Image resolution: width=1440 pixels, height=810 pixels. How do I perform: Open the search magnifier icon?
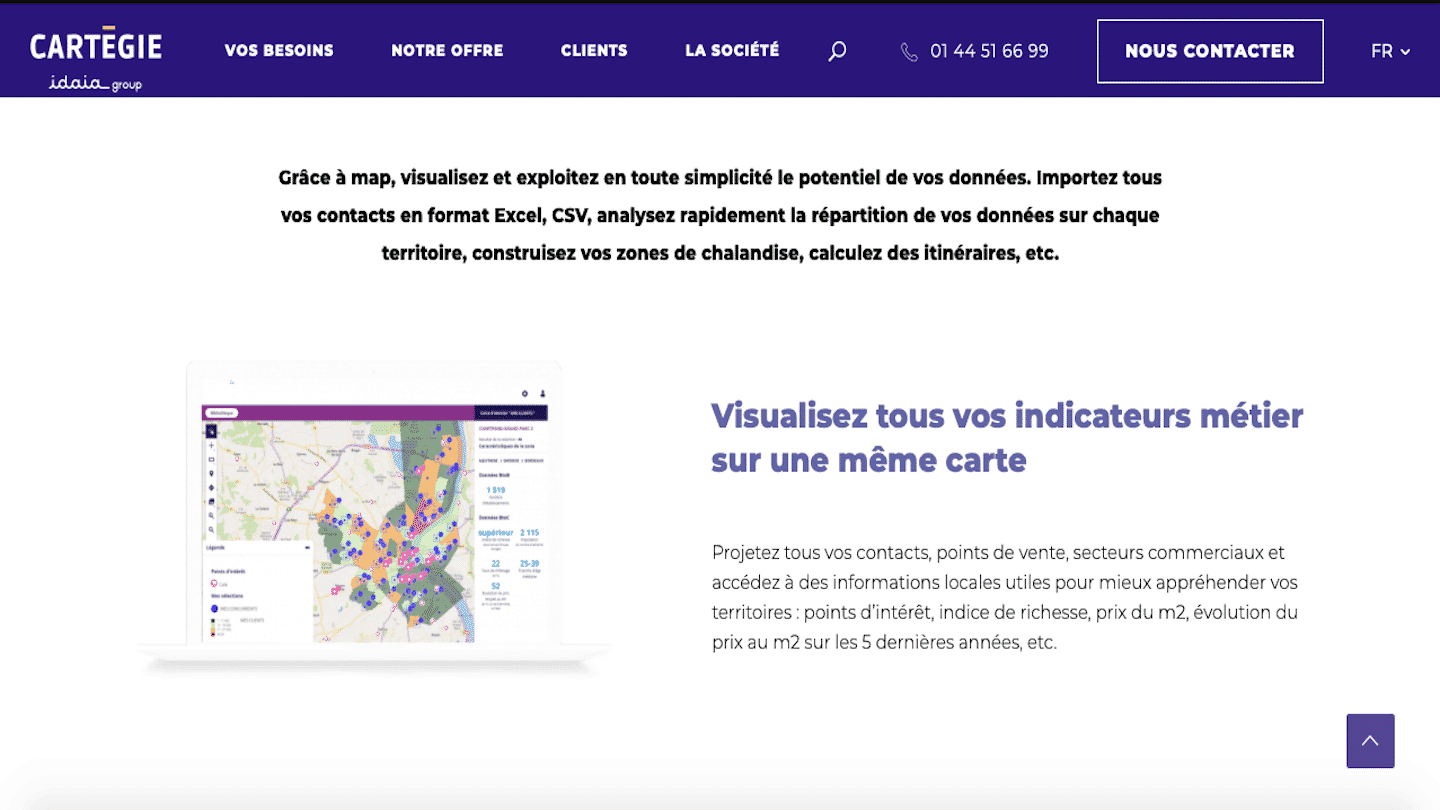pyautogui.click(x=837, y=51)
